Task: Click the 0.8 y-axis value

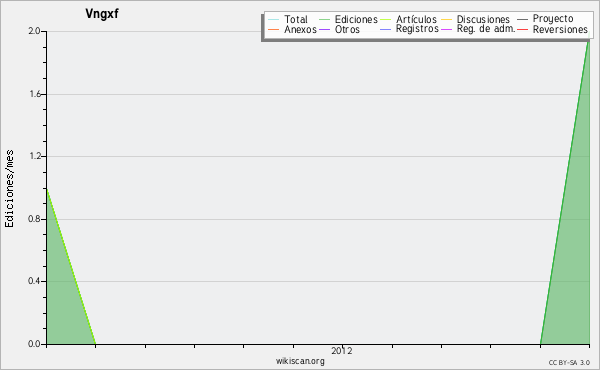Action: coord(34,219)
